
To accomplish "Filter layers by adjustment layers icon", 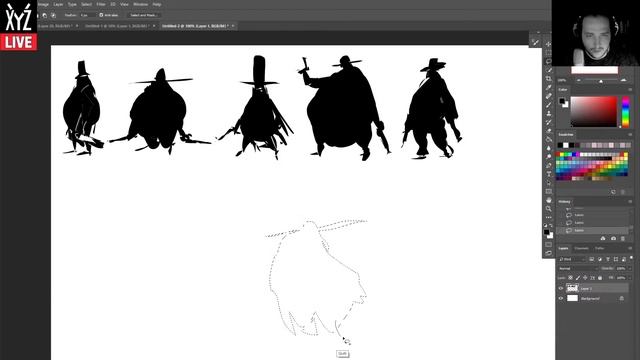I will [600, 259].
